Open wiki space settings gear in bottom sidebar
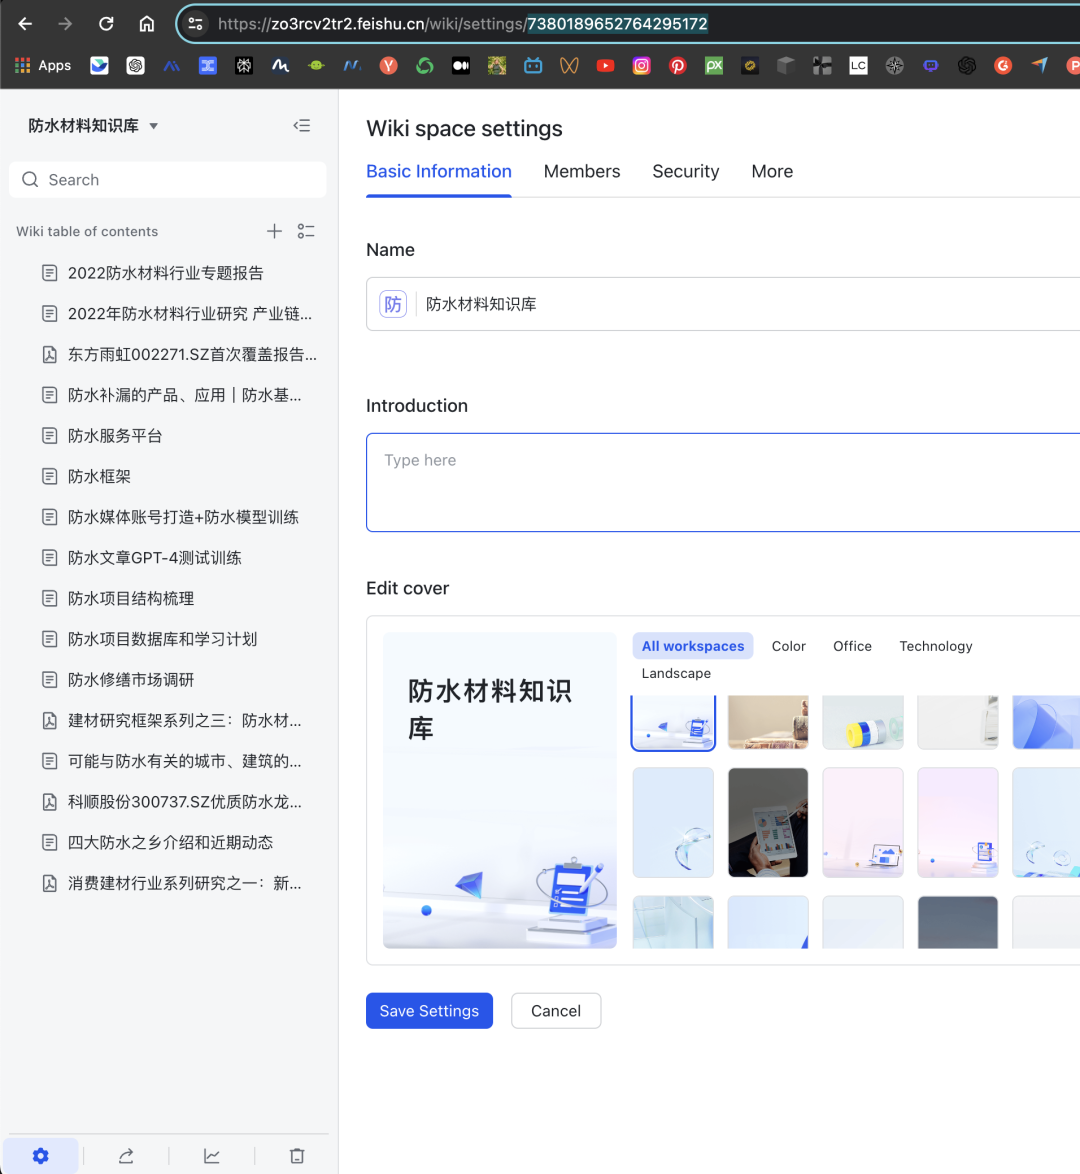This screenshot has height=1174, width=1080. point(40,1155)
